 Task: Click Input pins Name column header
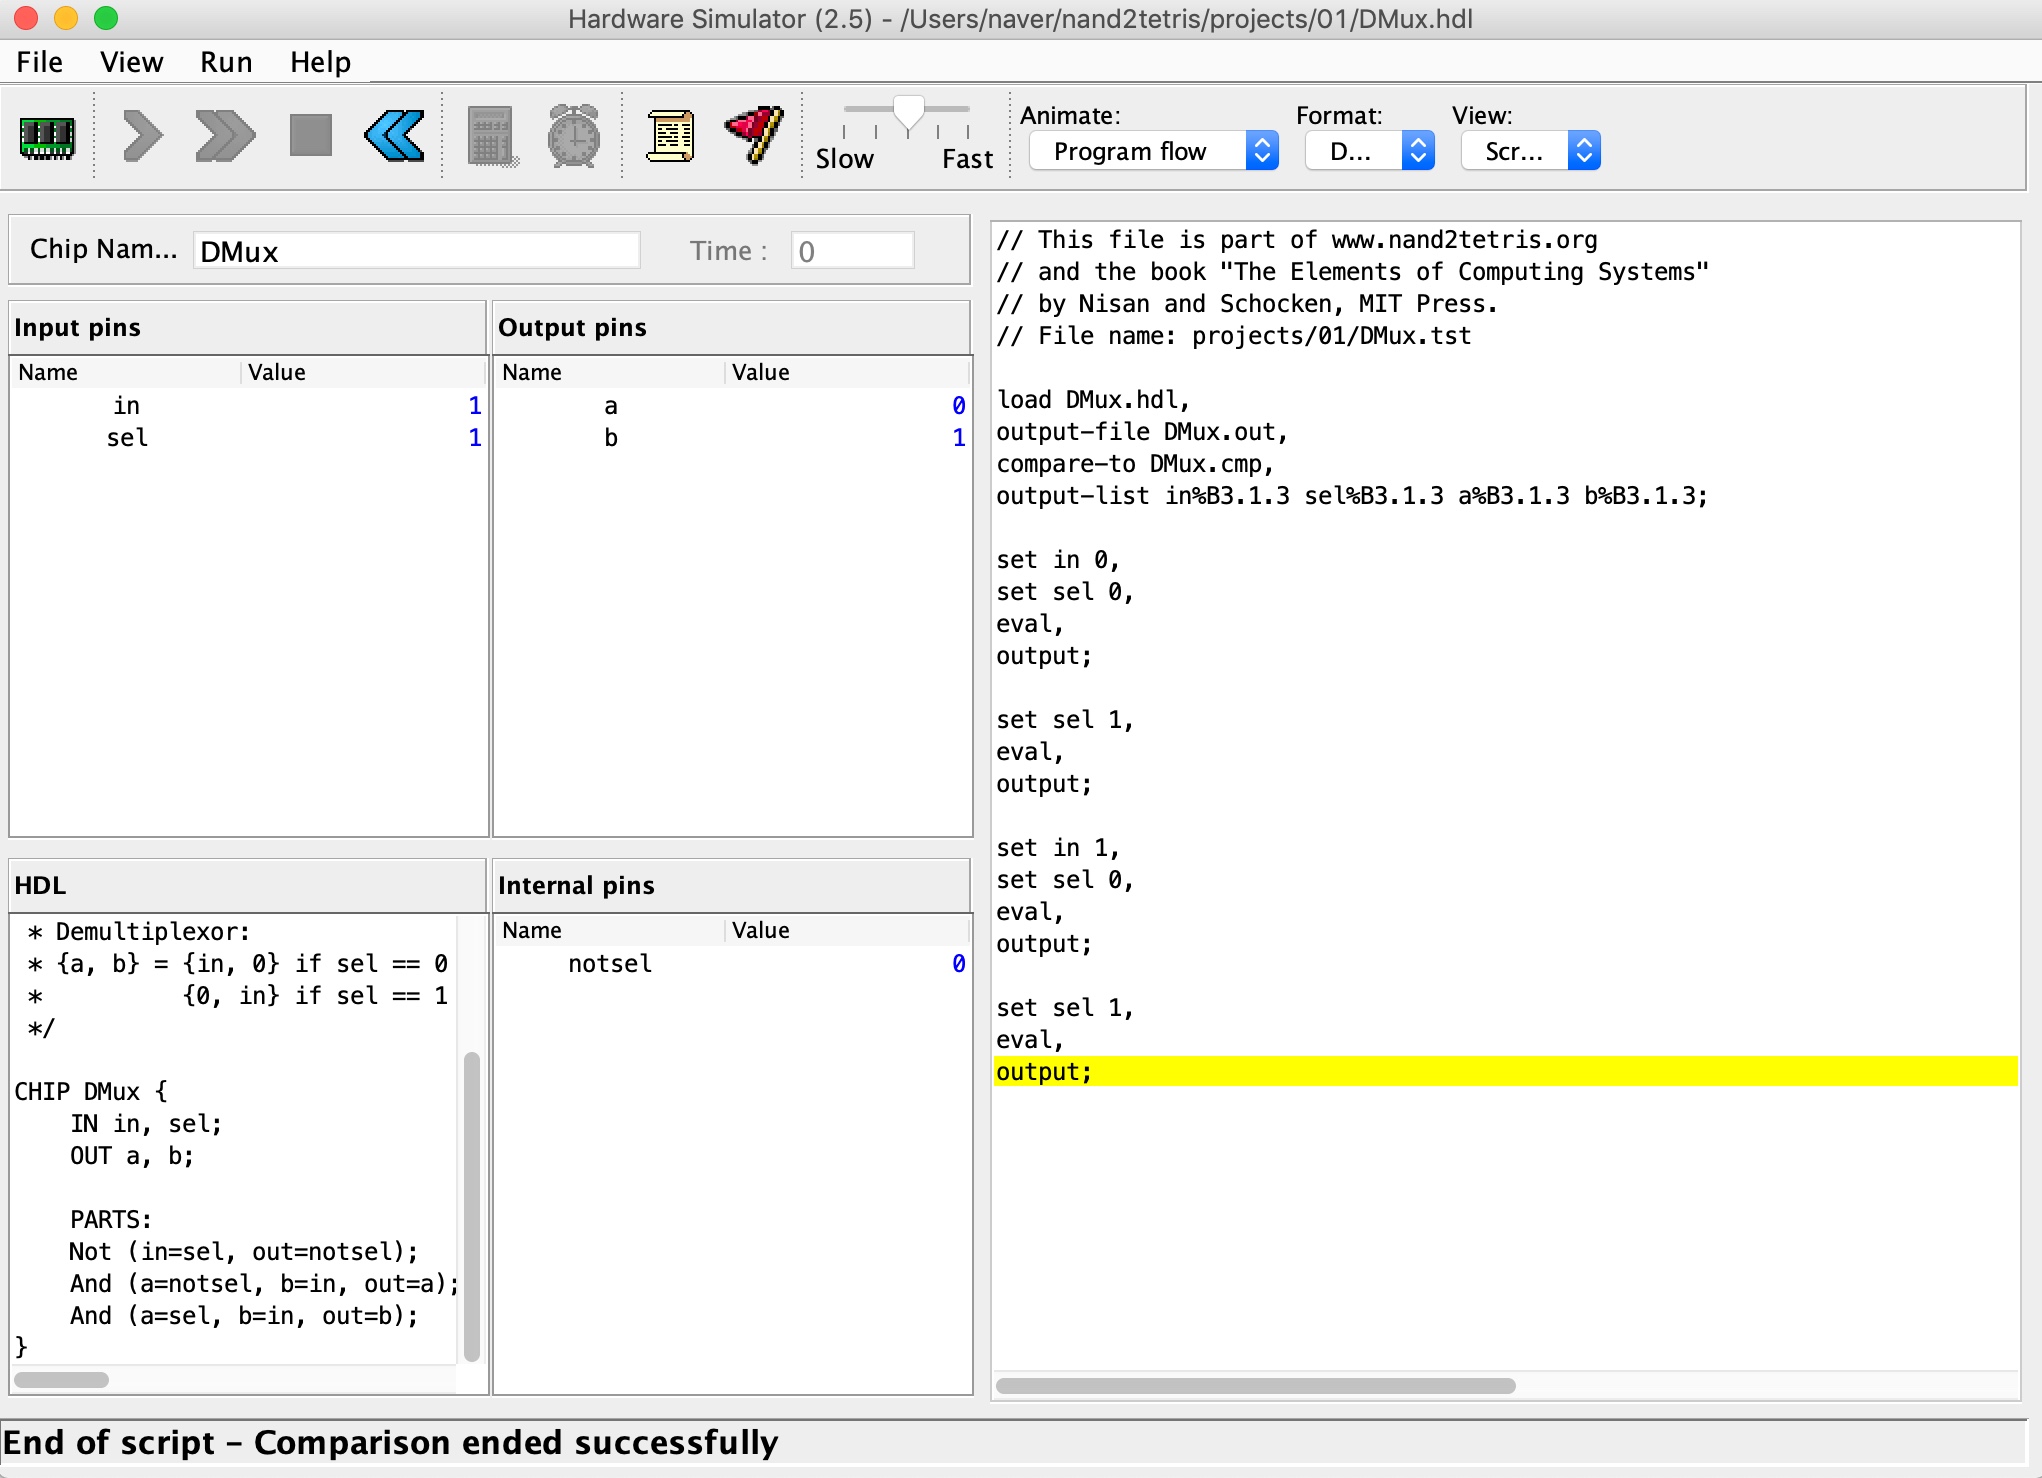[127, 372]
